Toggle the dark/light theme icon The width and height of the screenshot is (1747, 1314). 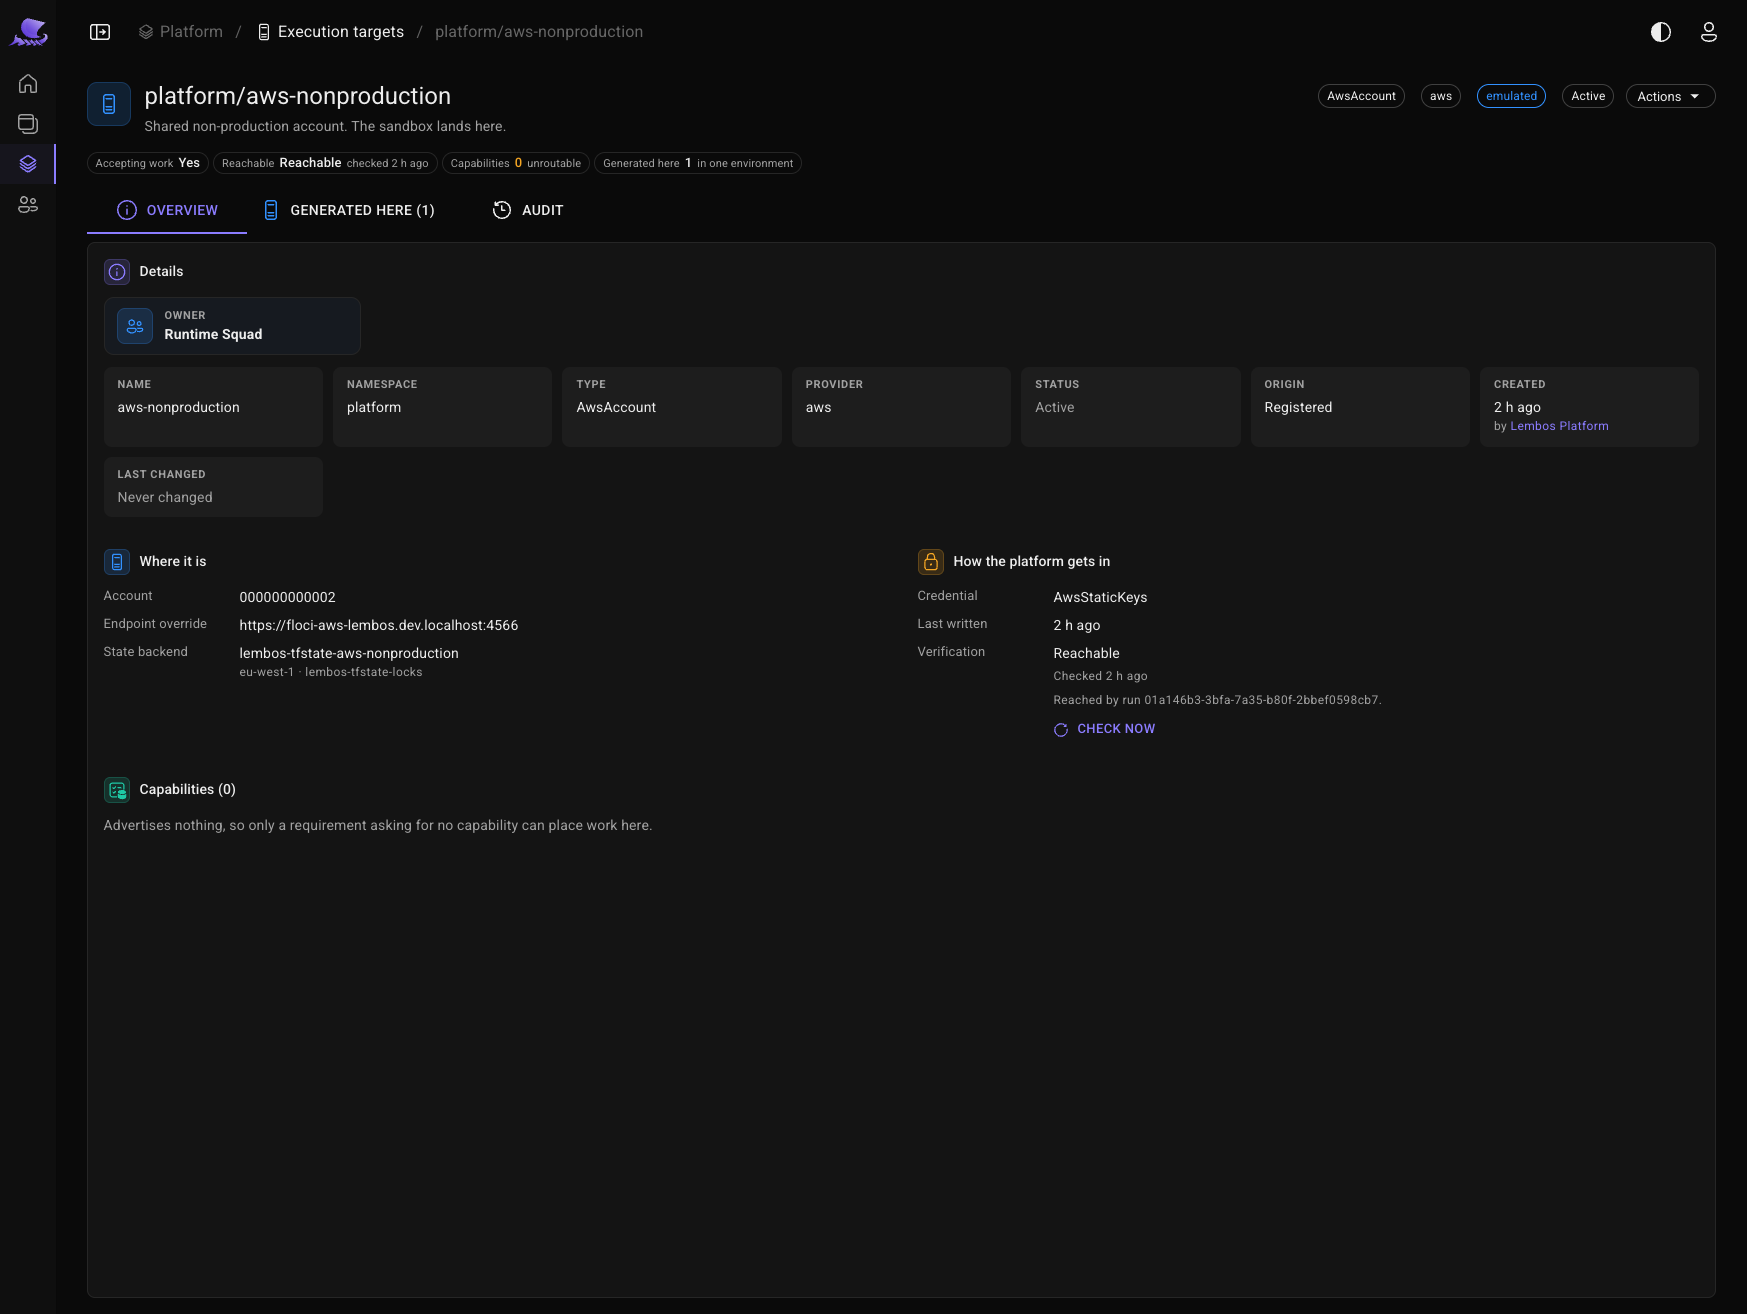click(x=1661, y=32)
